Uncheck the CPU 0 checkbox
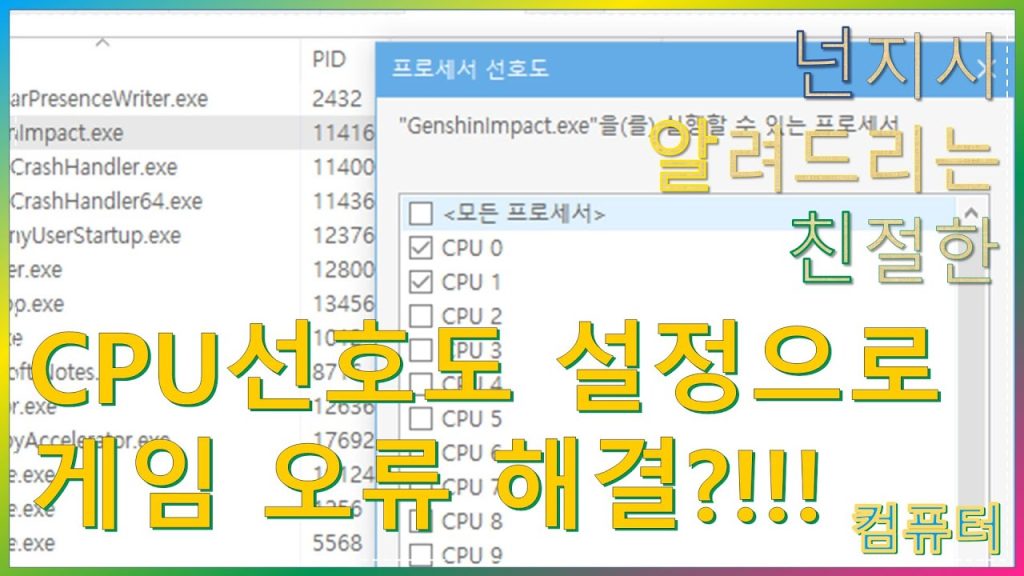Viewport: 1024px width, 576px height. tap(421, 247)
